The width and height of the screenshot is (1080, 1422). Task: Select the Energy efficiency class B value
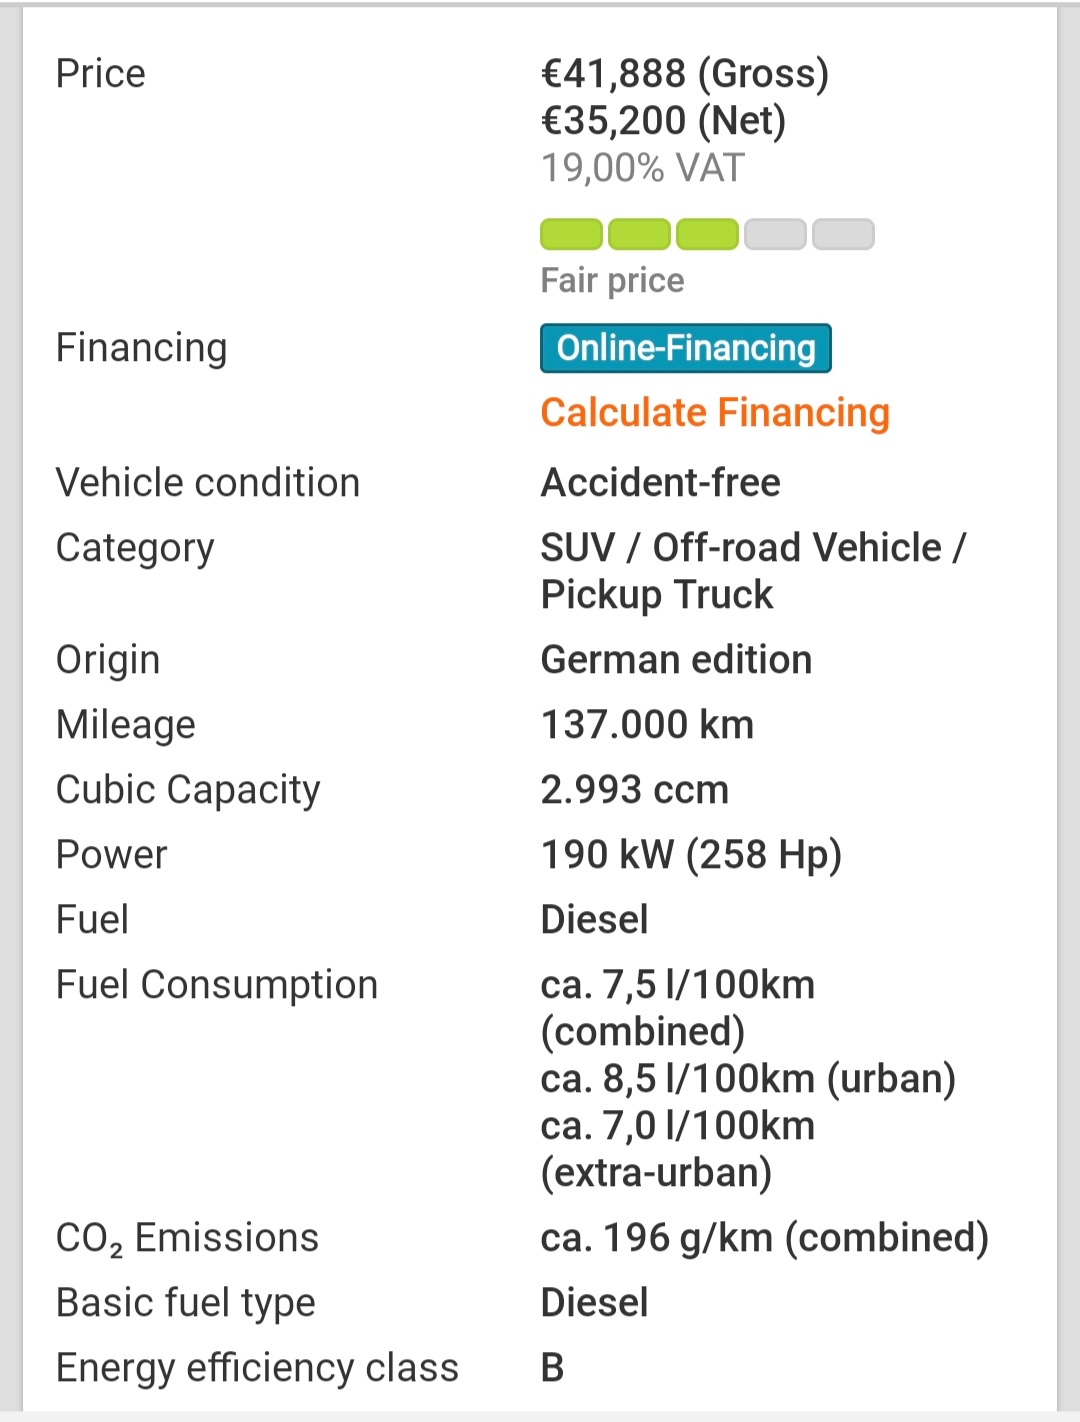pos(553,1367)
